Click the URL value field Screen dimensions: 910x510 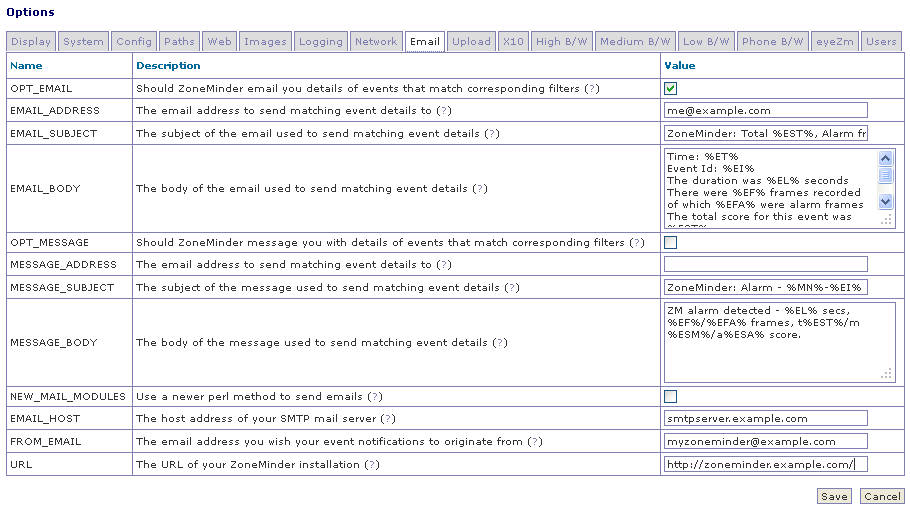click(x=765, y=464)
